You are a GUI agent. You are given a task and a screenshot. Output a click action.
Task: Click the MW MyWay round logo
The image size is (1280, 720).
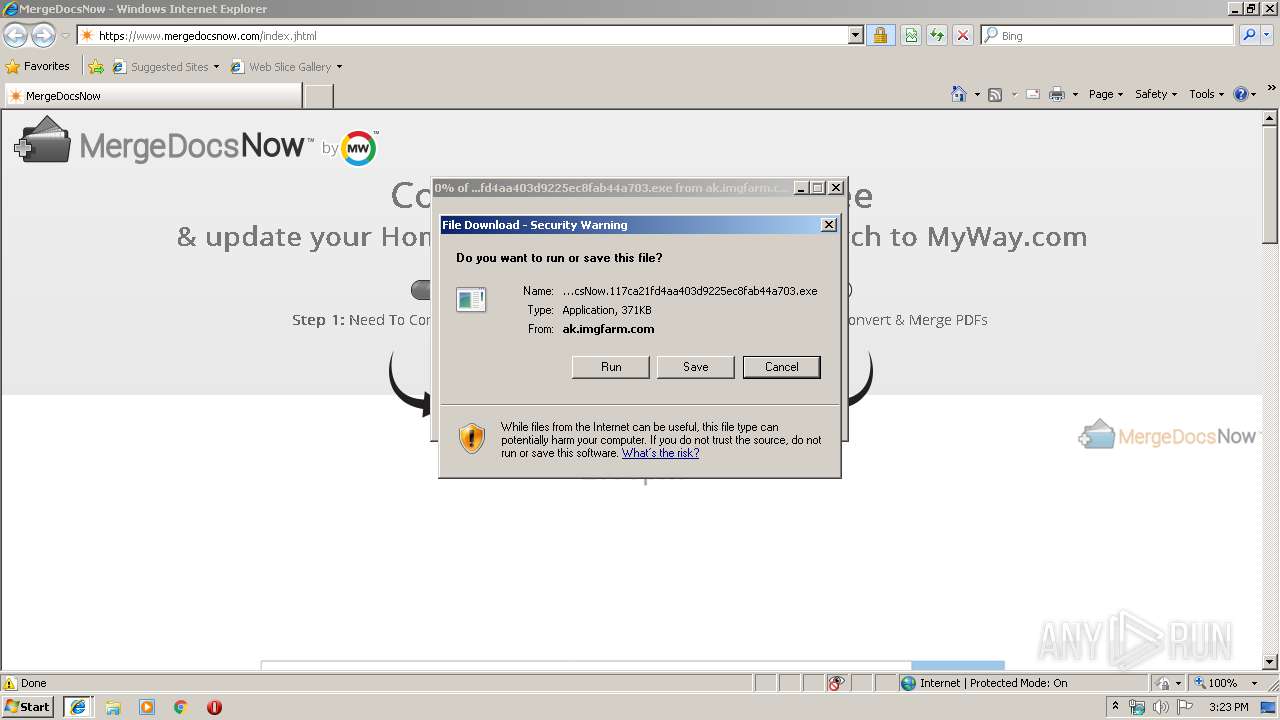point(359,148)
